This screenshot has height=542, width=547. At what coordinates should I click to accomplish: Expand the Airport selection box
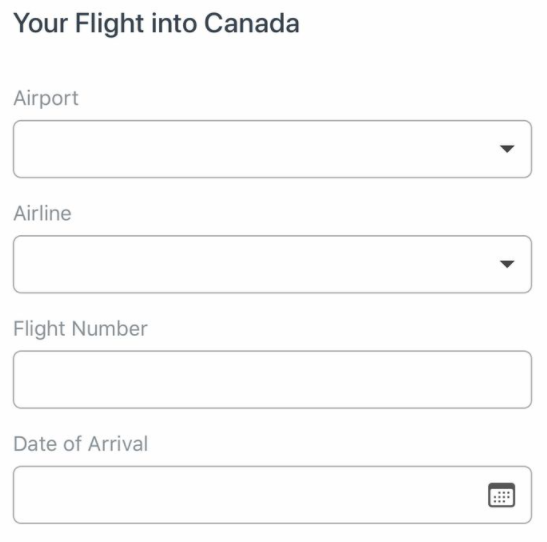tap(272, 149)
